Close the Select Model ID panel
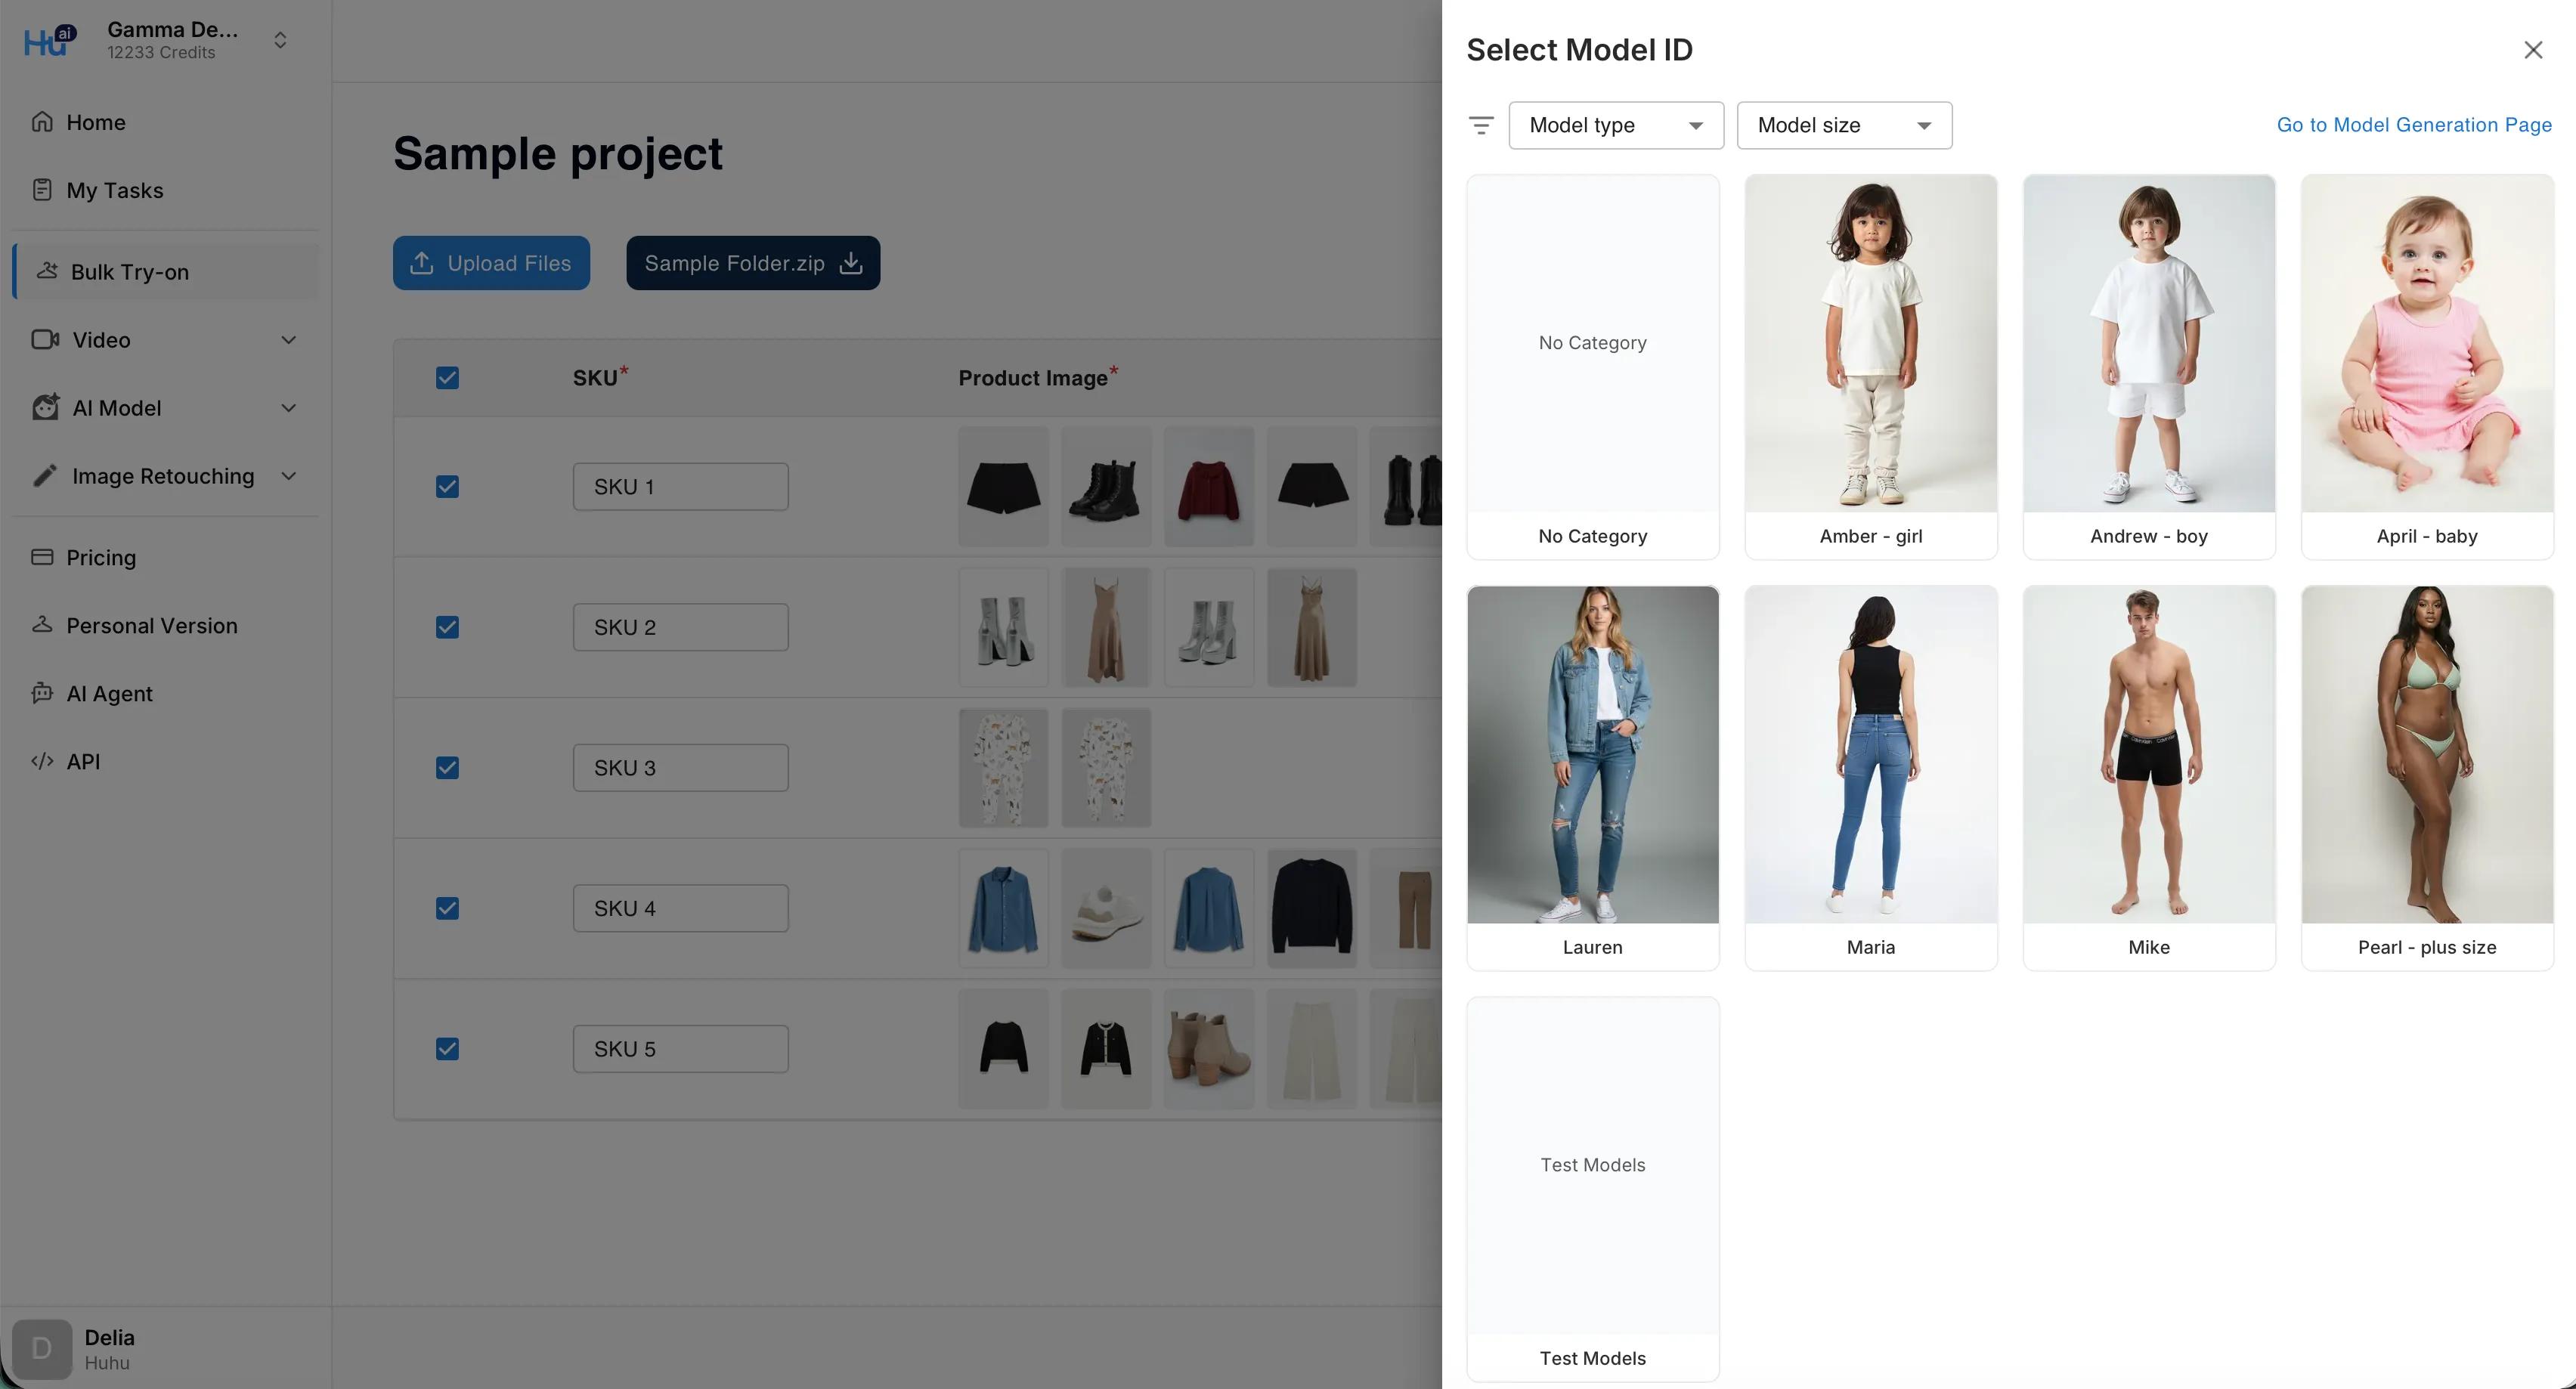This screenshot has width=2576, height=1389. click(x=2533, y=50)
